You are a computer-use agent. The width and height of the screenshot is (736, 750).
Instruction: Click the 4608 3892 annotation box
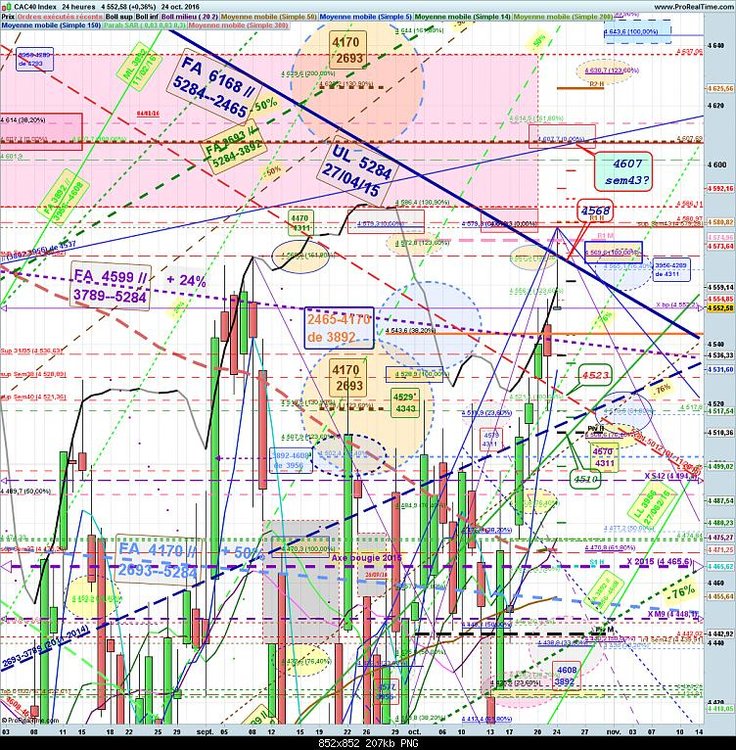pyautogui.click(x=567, y=675)
